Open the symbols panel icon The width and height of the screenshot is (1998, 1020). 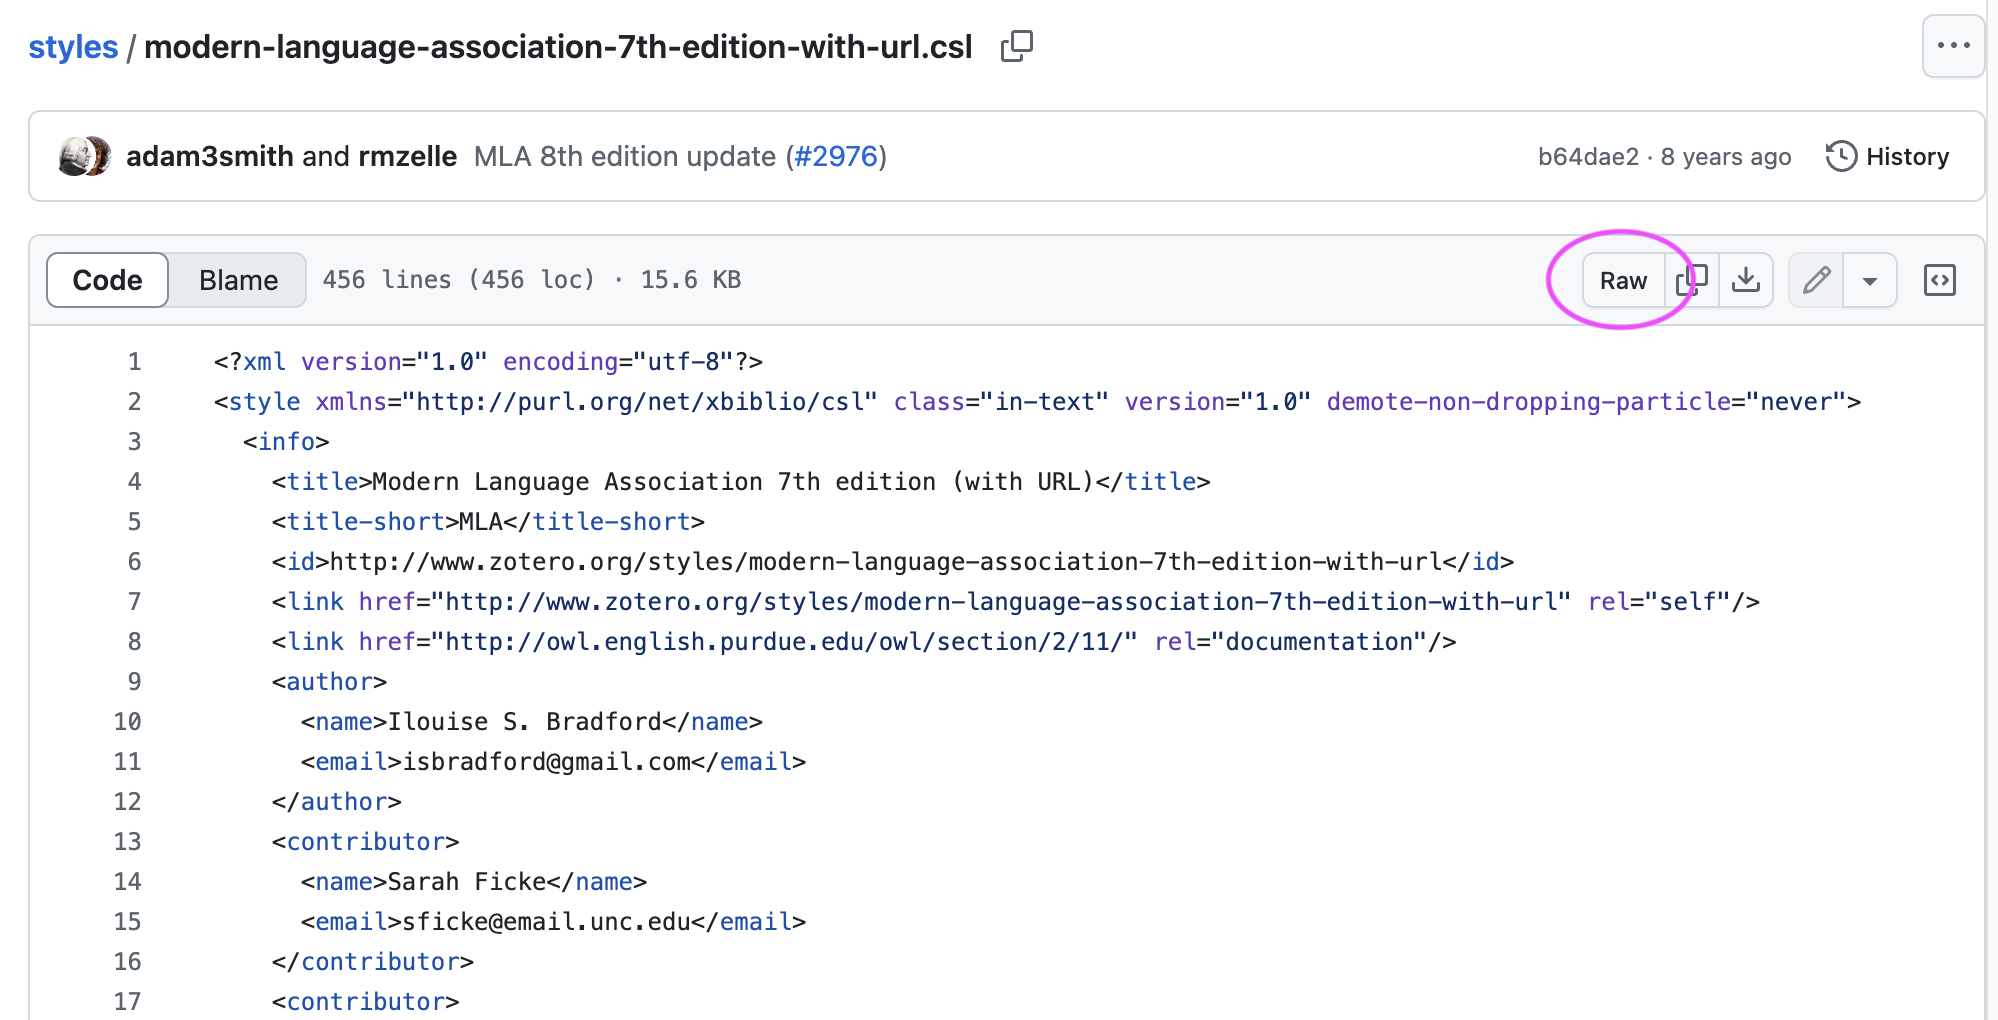1939,281
